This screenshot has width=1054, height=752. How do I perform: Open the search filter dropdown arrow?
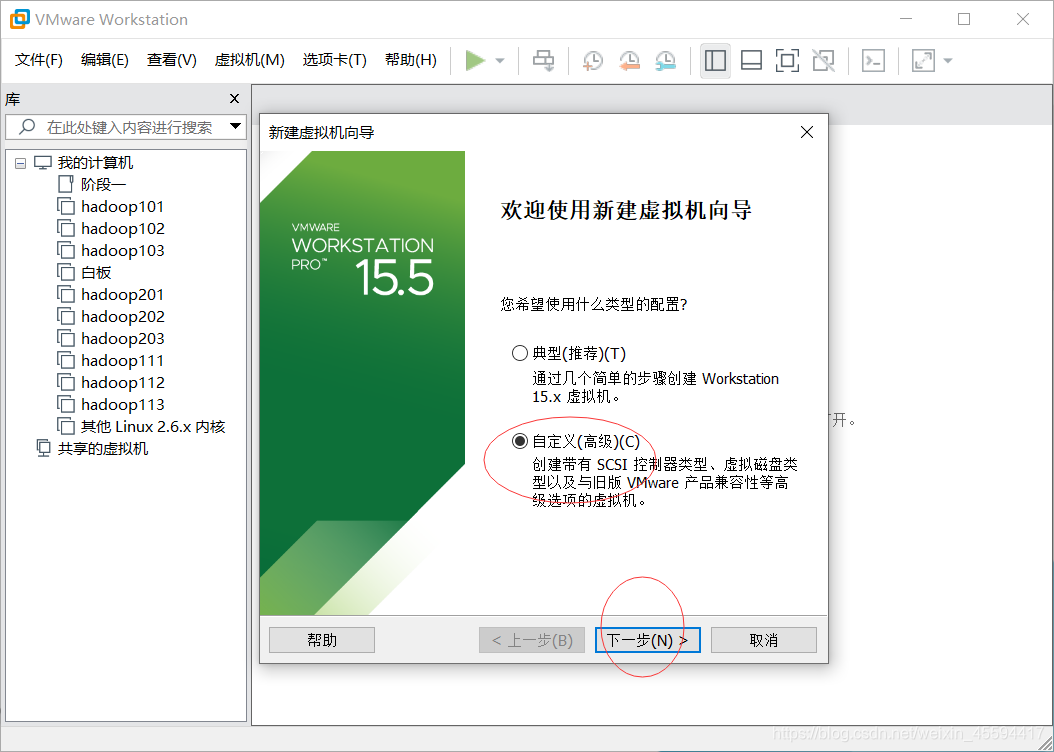(235, 126)
